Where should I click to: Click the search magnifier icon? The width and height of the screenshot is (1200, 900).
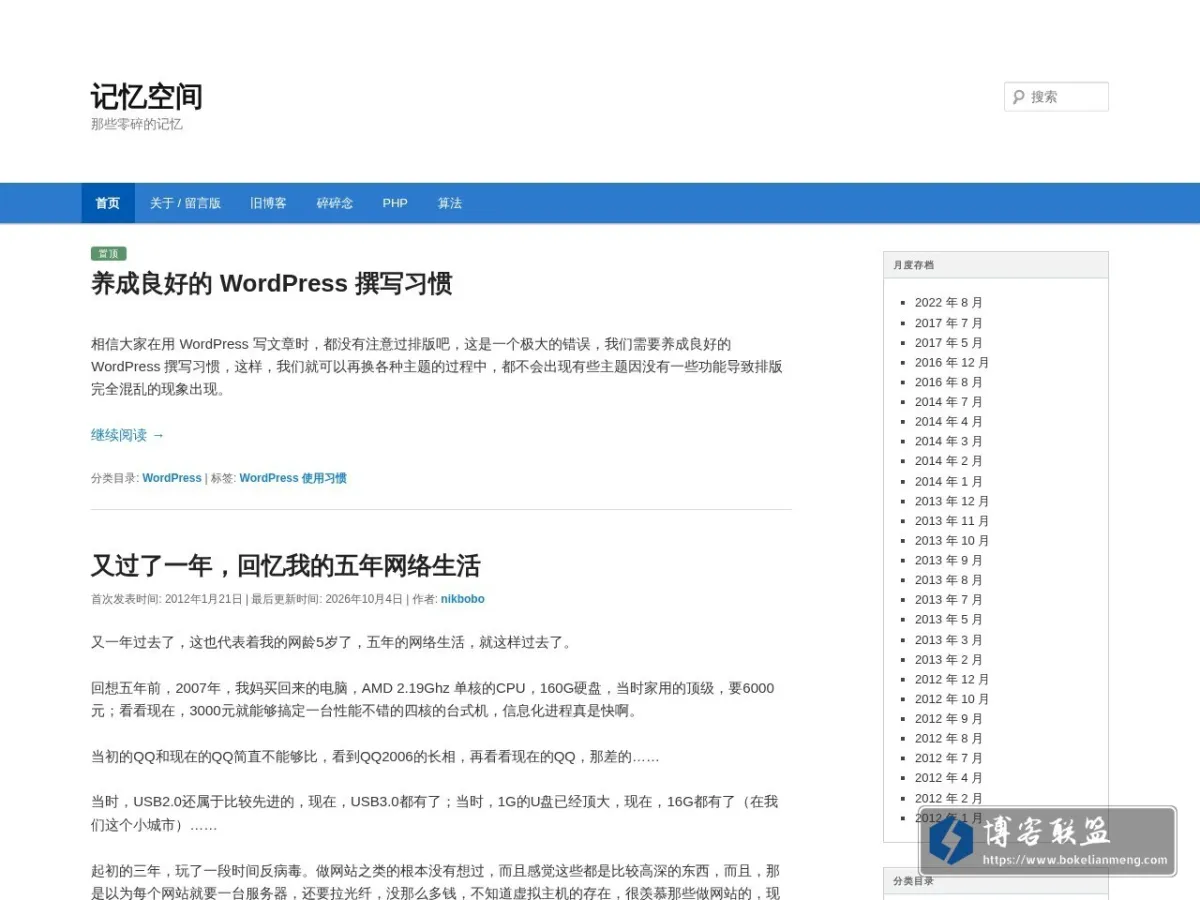point(1019,97)
